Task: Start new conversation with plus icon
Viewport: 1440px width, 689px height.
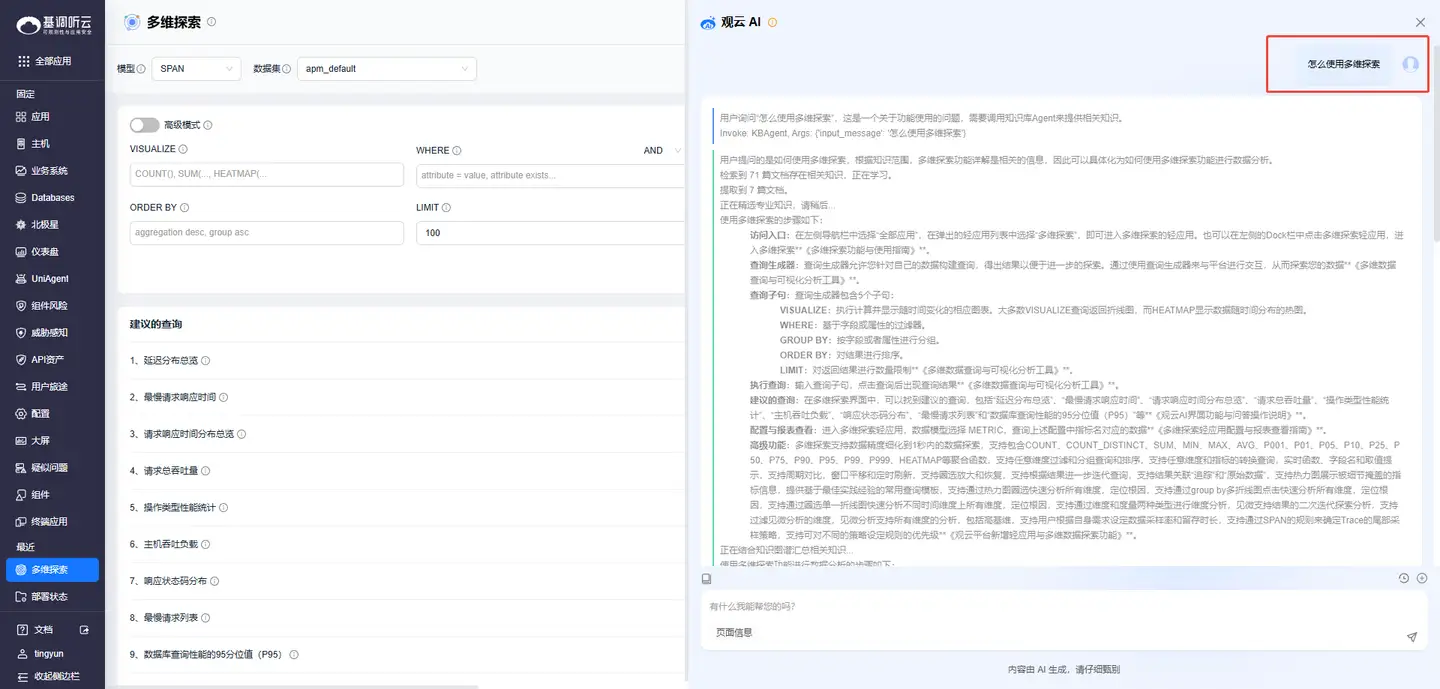Action: (x=1422, y=578)
